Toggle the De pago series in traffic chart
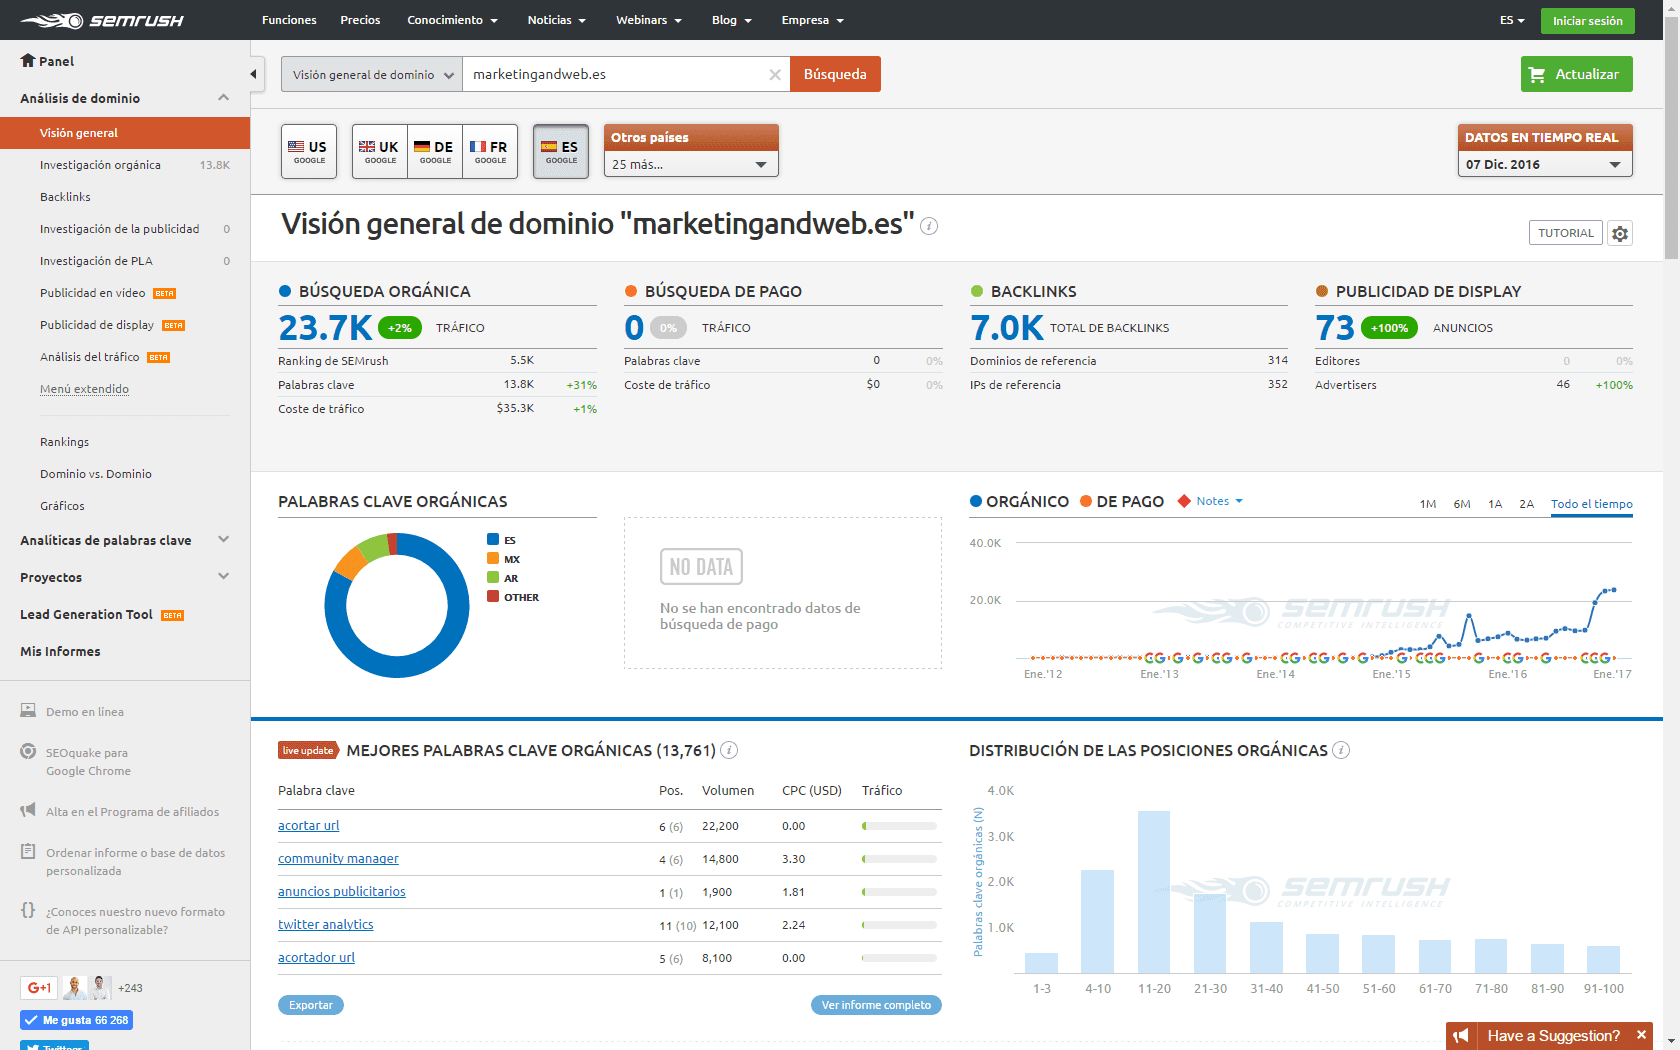This screenshot has height=1050, width=1680. click(x=1122, y=501)
